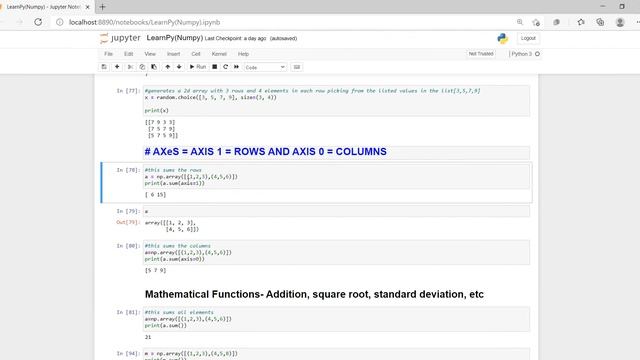Open the View menu
640x360 pixels.
tap(150, 54)
